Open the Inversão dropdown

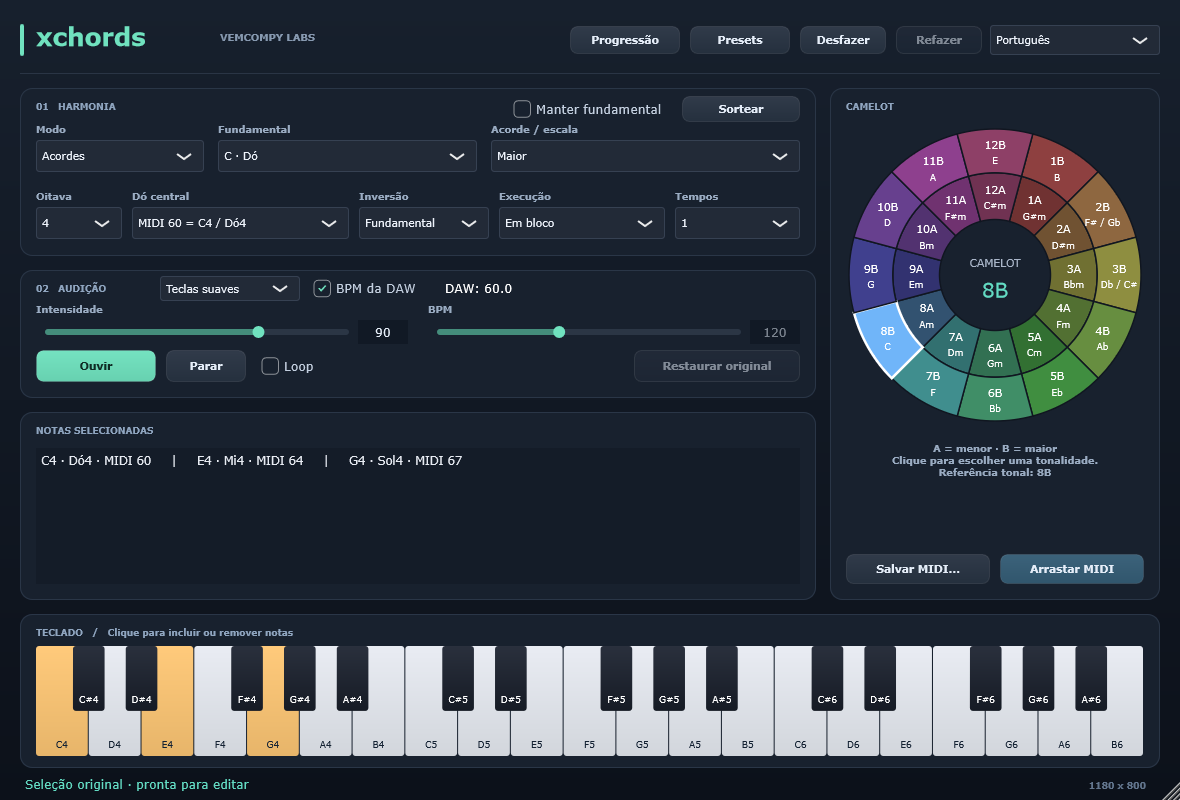tap(424, 223)
